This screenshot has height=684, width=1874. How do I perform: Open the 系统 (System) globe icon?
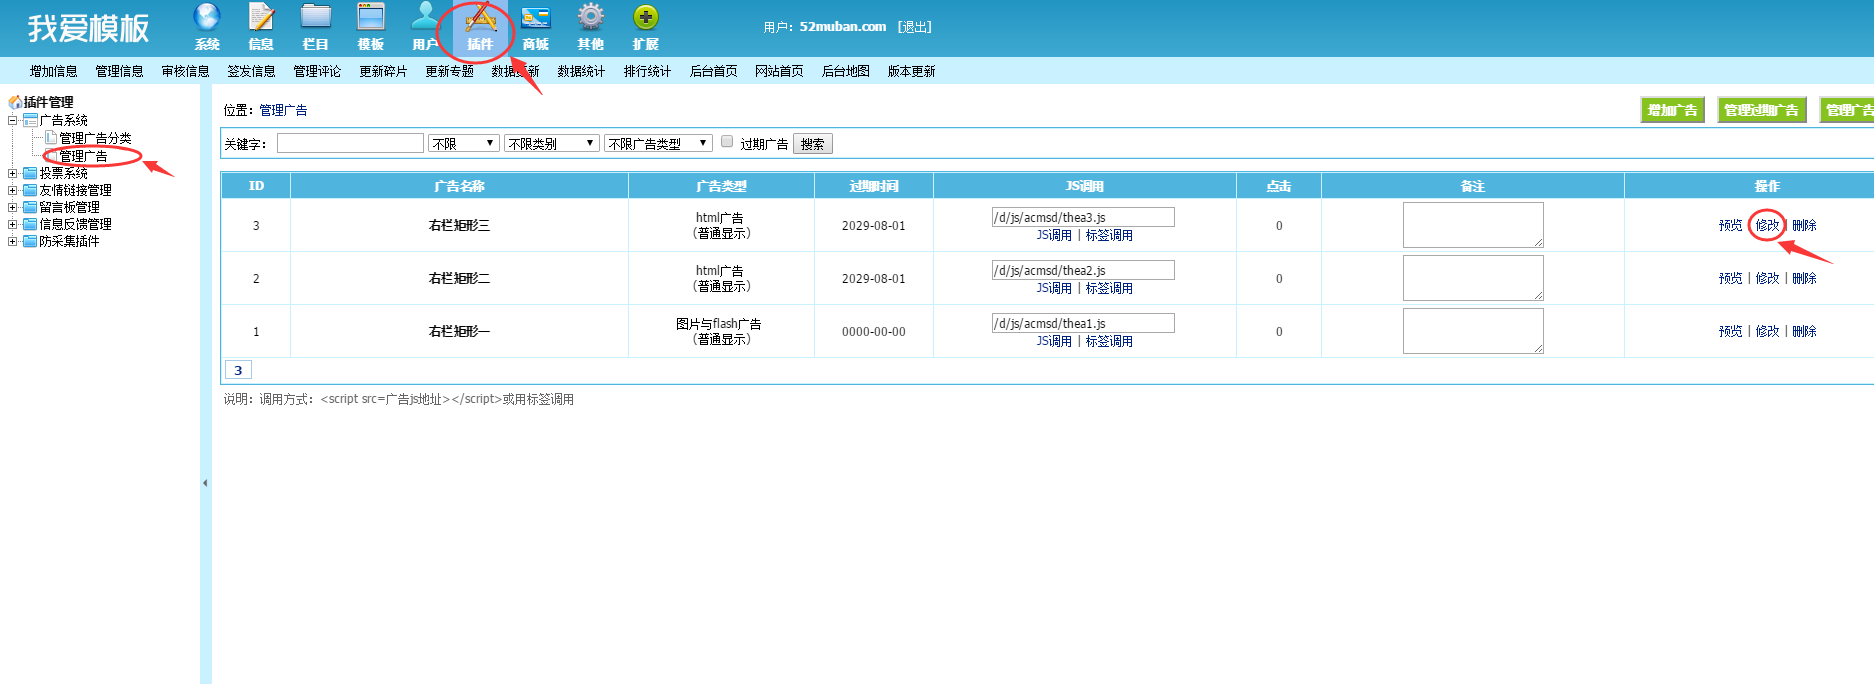207,17
